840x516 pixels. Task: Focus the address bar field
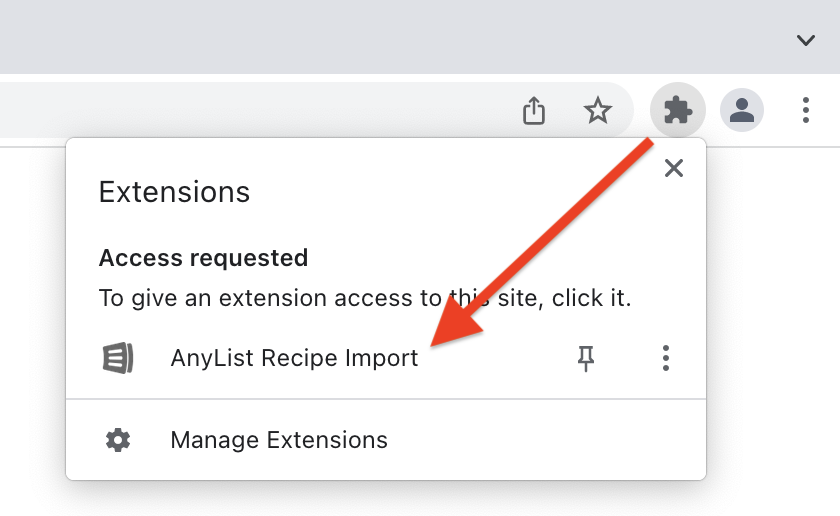click(250, 110)
